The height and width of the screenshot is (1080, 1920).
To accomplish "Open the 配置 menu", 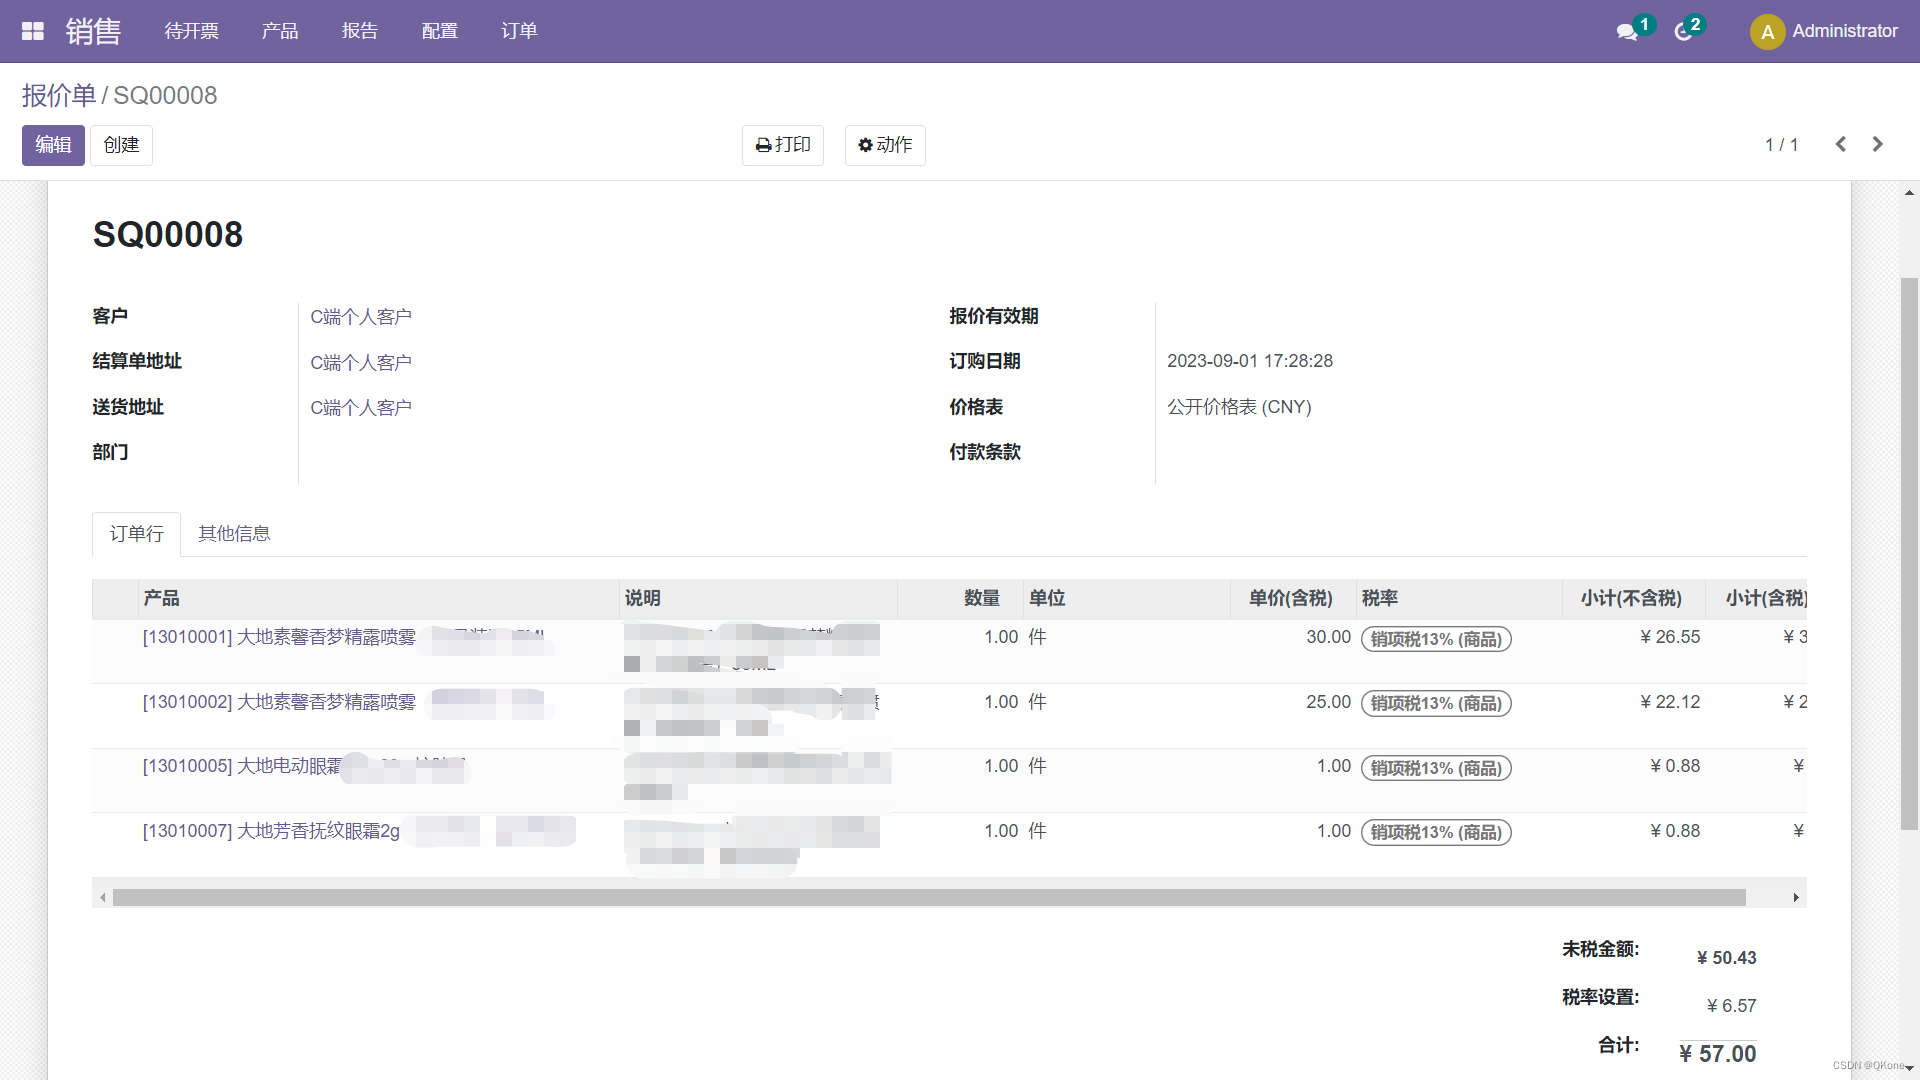I will coord(439,31).
